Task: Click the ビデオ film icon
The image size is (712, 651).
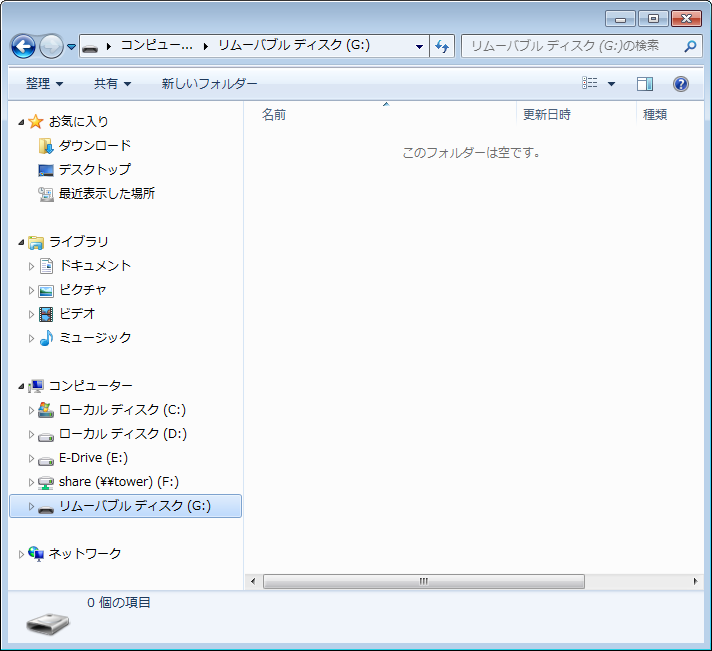Action: 46,314
